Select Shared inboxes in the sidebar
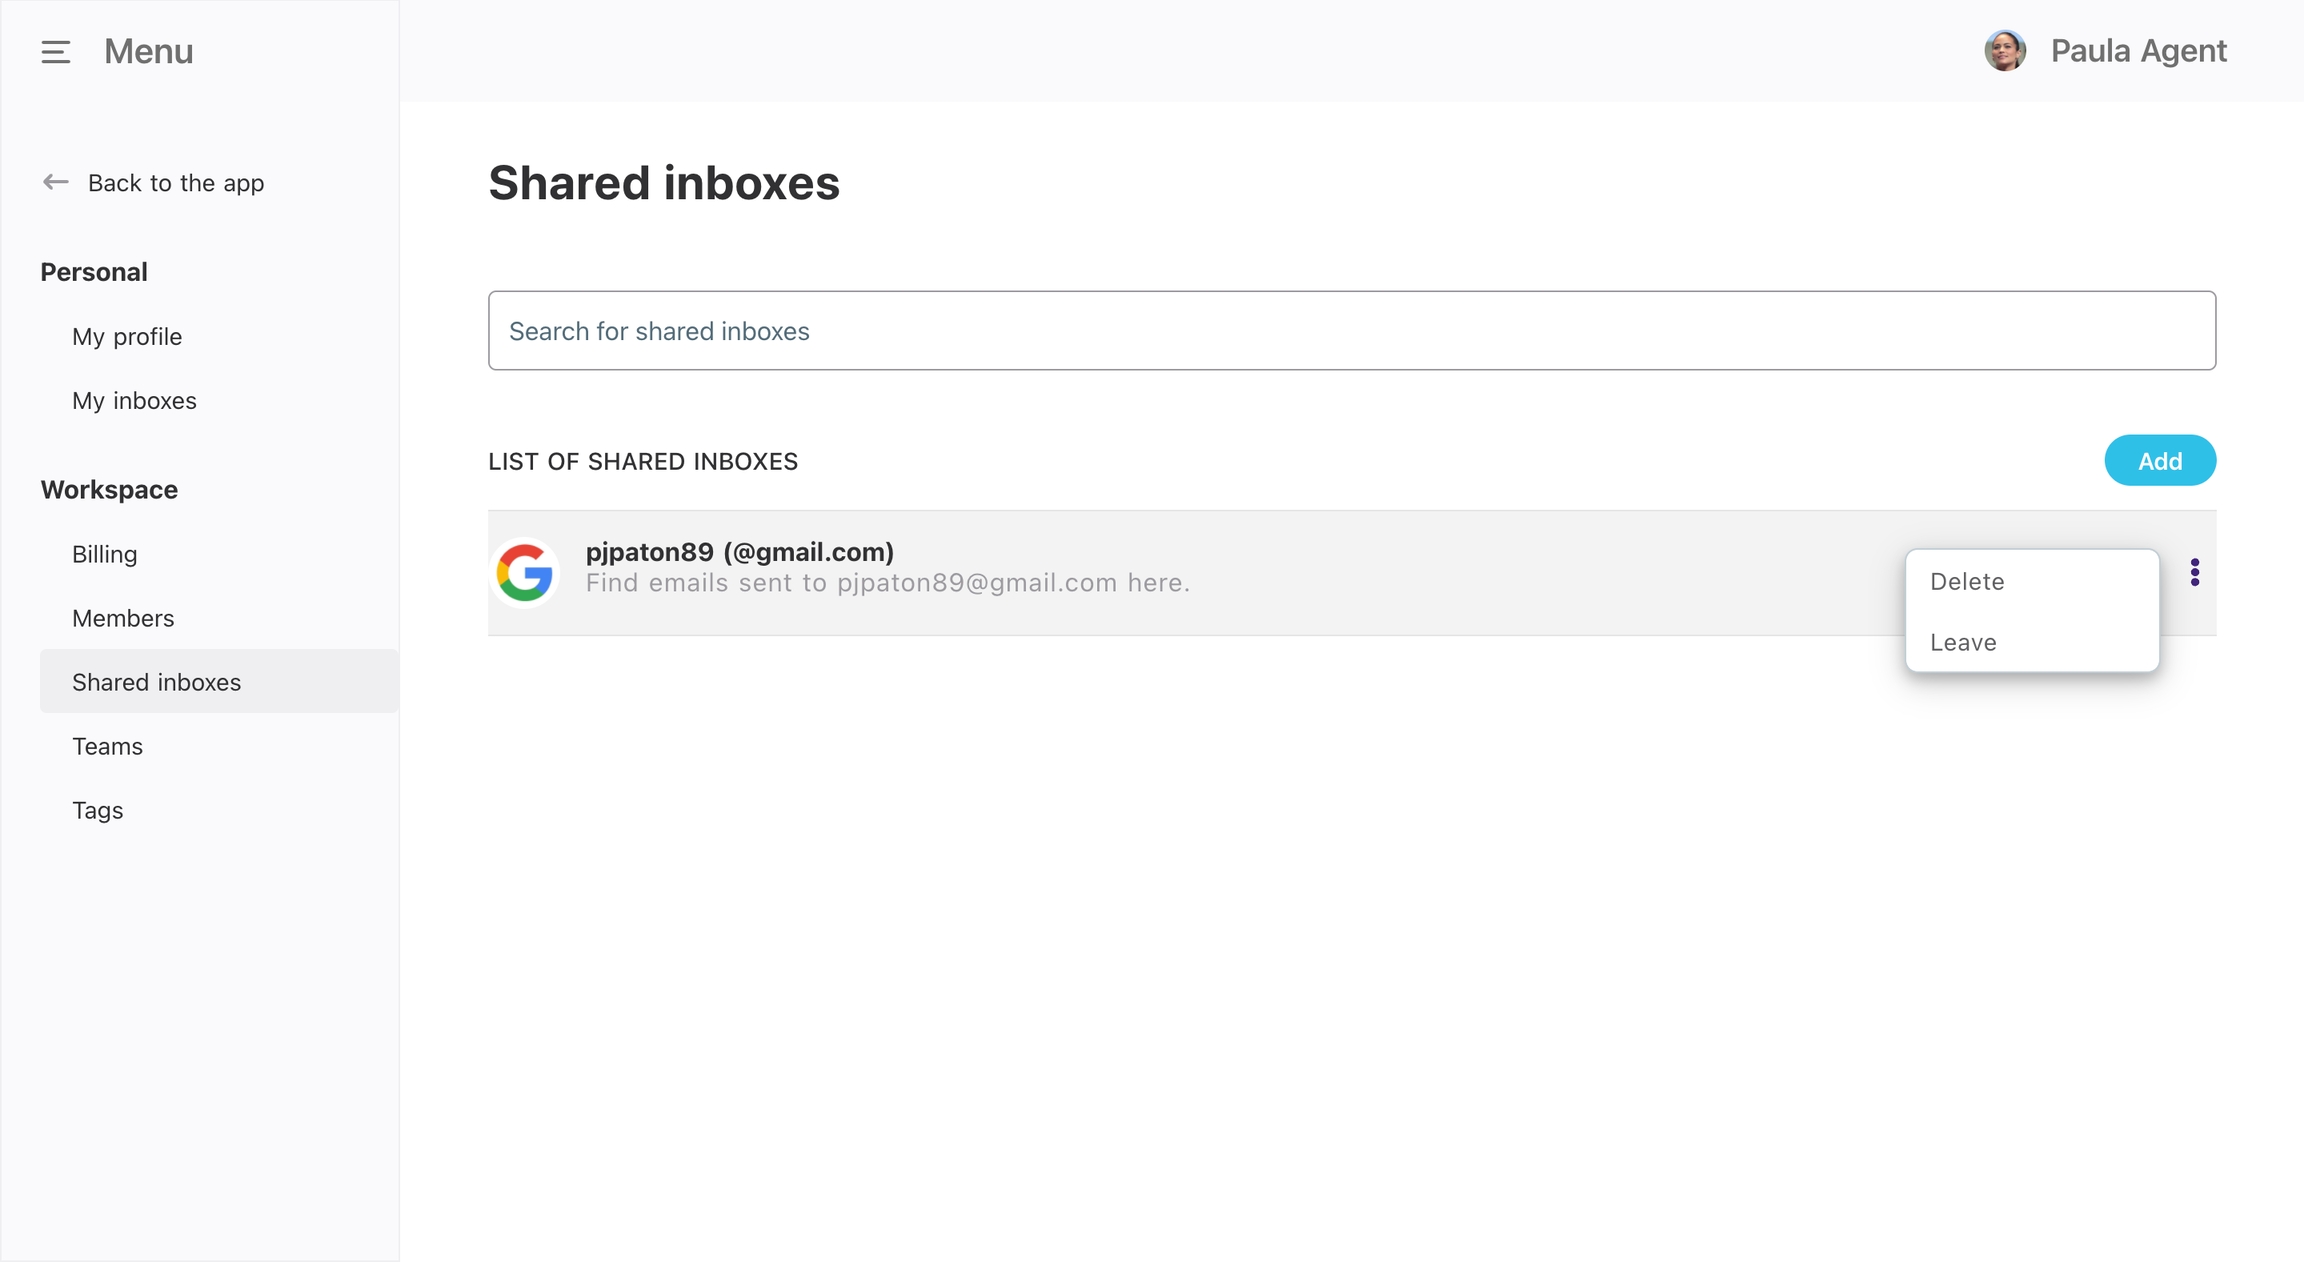This screenshot has width=2304, height=1262. pyautogui.click(x=157, y=682)
